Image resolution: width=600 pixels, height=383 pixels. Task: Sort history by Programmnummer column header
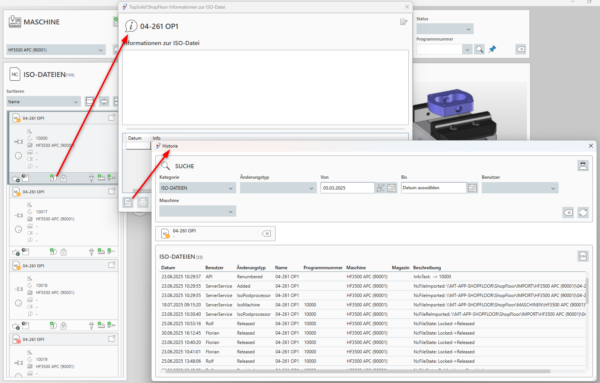[323, 267]
